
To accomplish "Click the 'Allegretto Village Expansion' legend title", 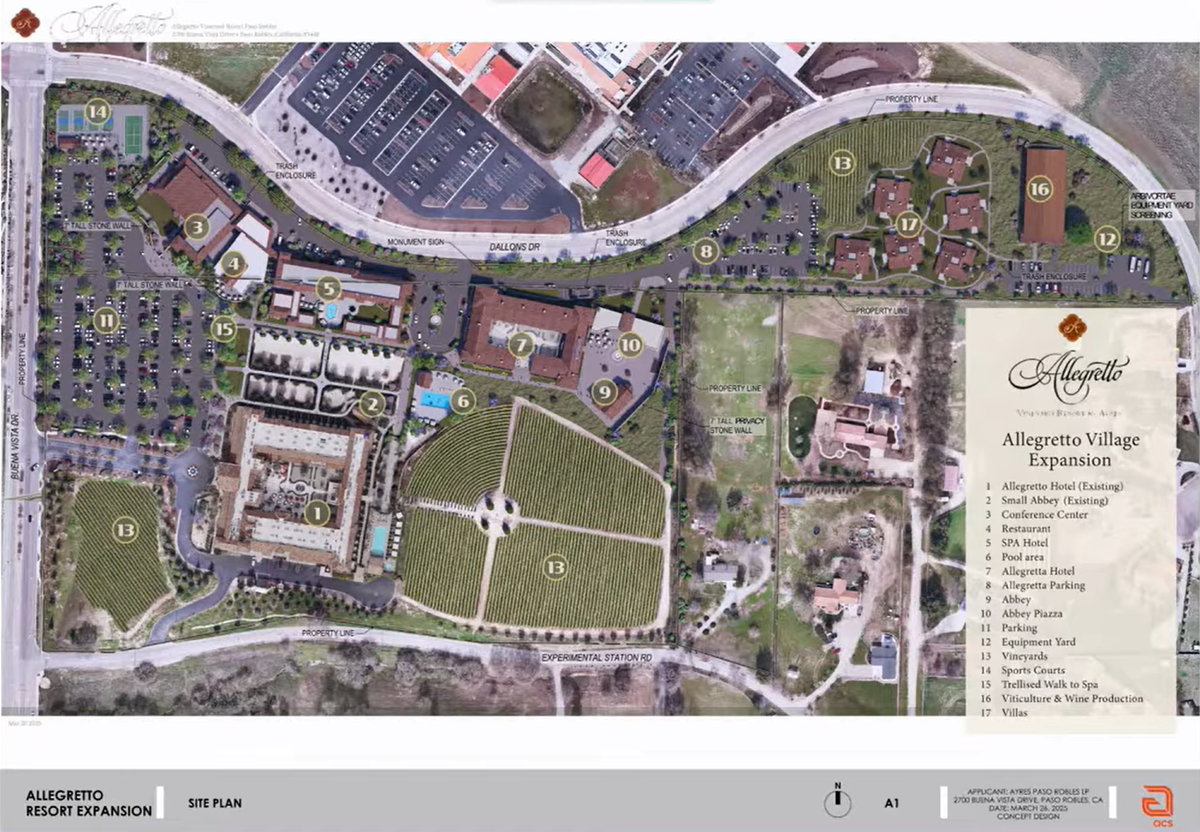I will (1070, 450).
